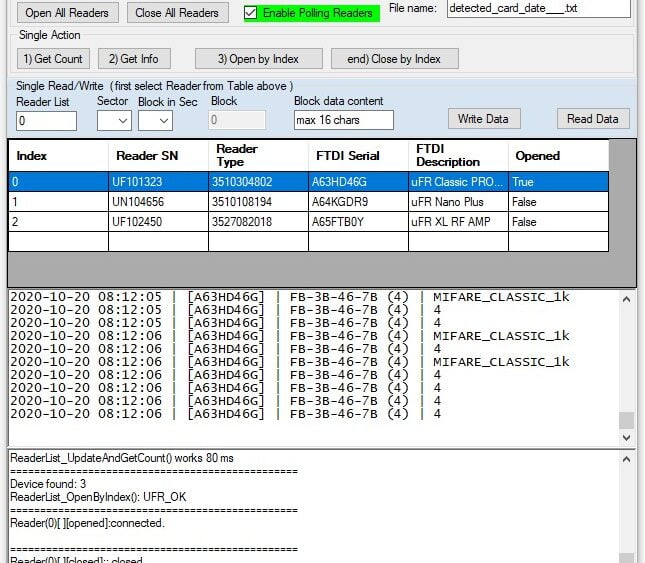Click the FTDI Description column header
Viewport: 645px width, 563px height.
[x=458, y=156]
